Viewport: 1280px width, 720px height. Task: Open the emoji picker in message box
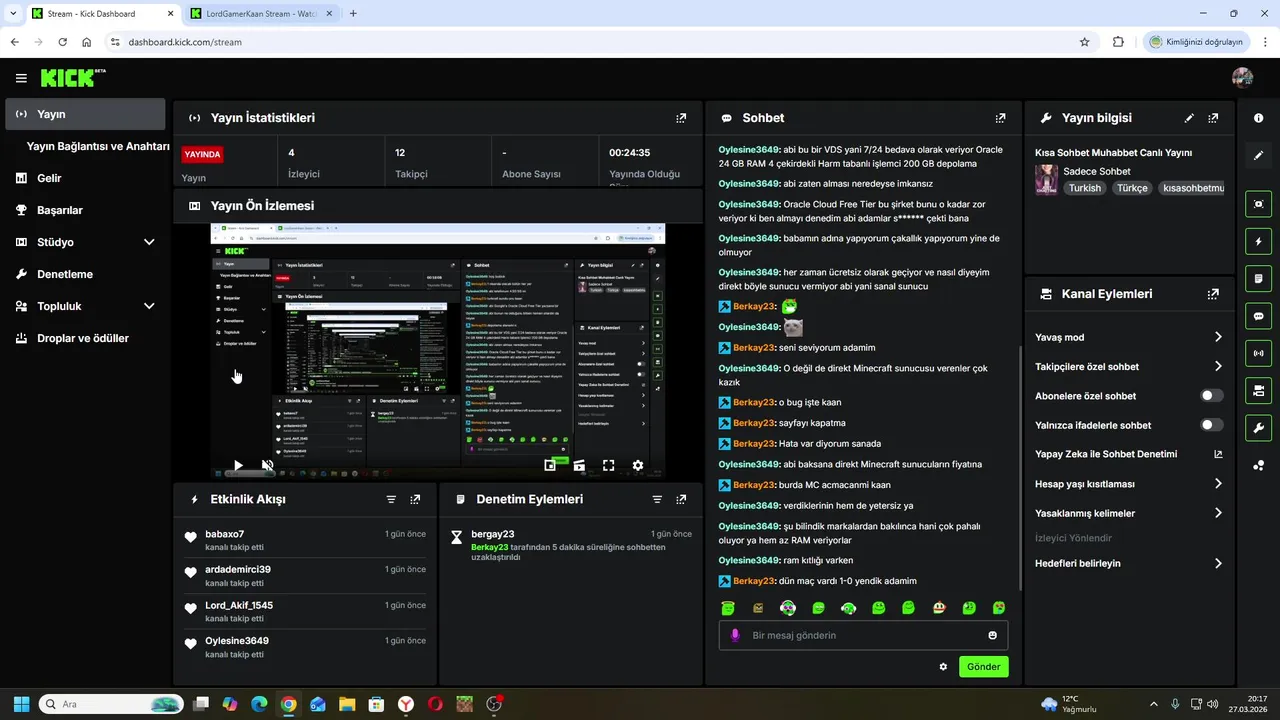coord(992,635)
